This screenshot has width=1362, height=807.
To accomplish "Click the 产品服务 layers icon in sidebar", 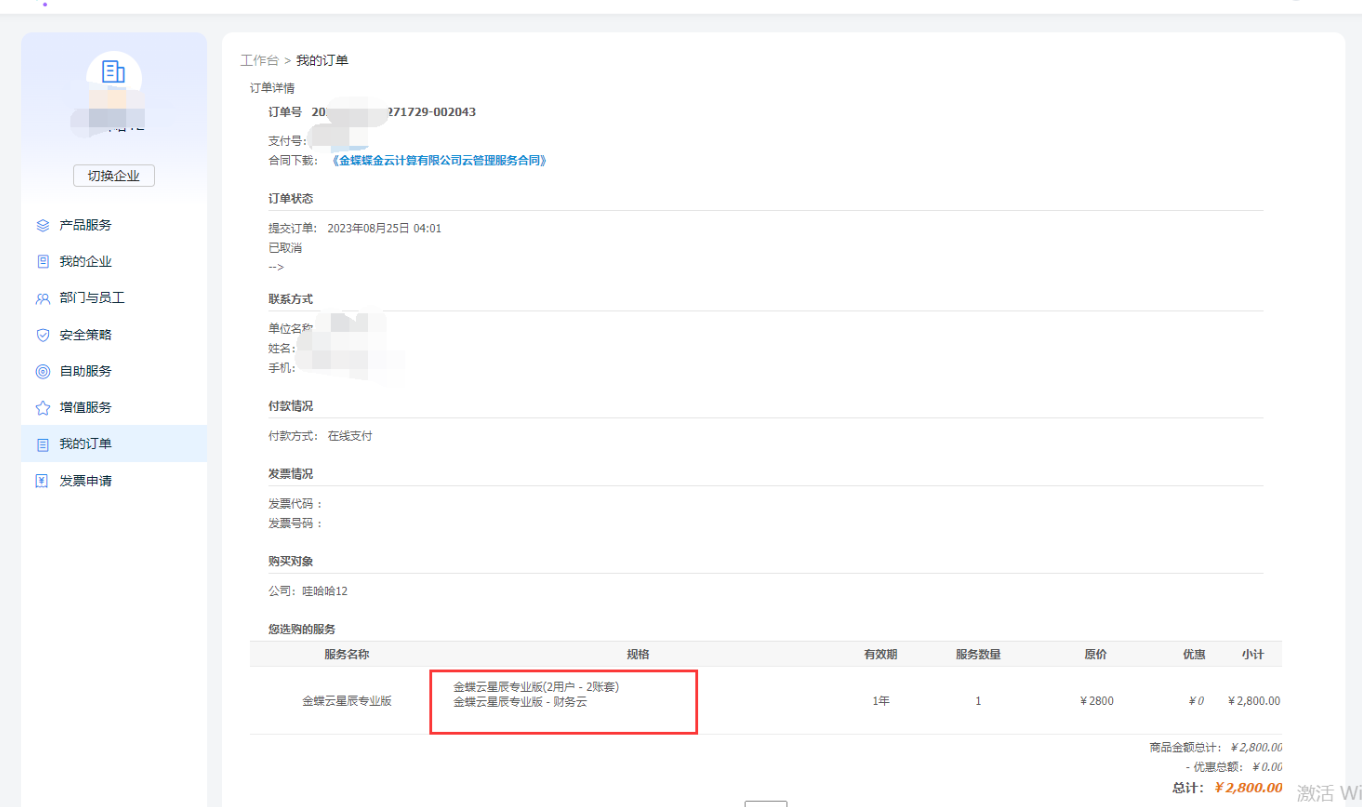I will click(43, 226).
